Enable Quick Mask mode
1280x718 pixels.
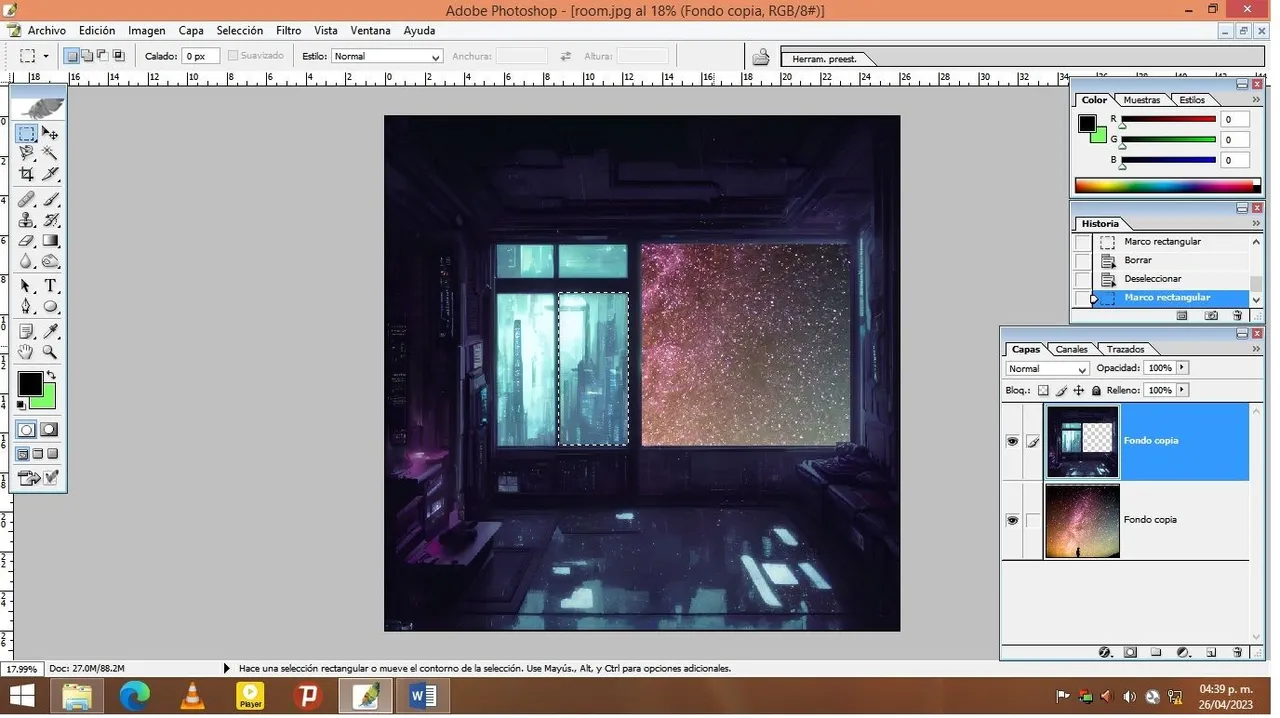coord(49,429)
